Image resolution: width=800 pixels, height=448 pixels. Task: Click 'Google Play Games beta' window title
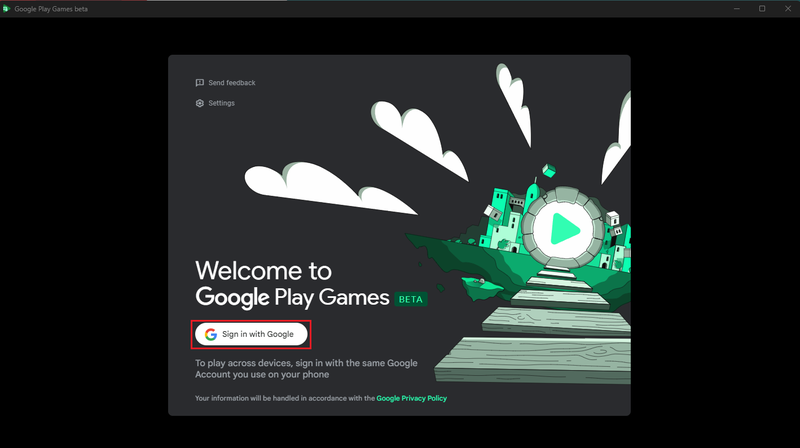tap(51, 9)
